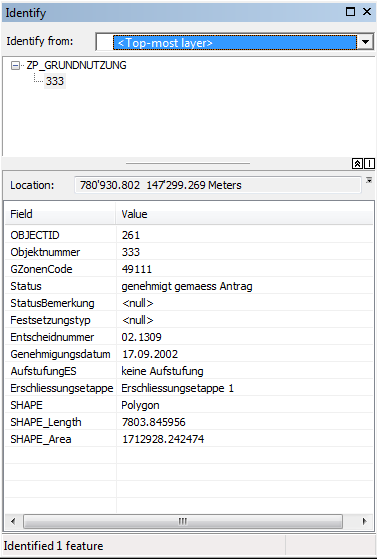The width and height of the screenshot is (377, 559).
Task: Select the value Erschliessungsetappe 1
Action: (178, 388)
